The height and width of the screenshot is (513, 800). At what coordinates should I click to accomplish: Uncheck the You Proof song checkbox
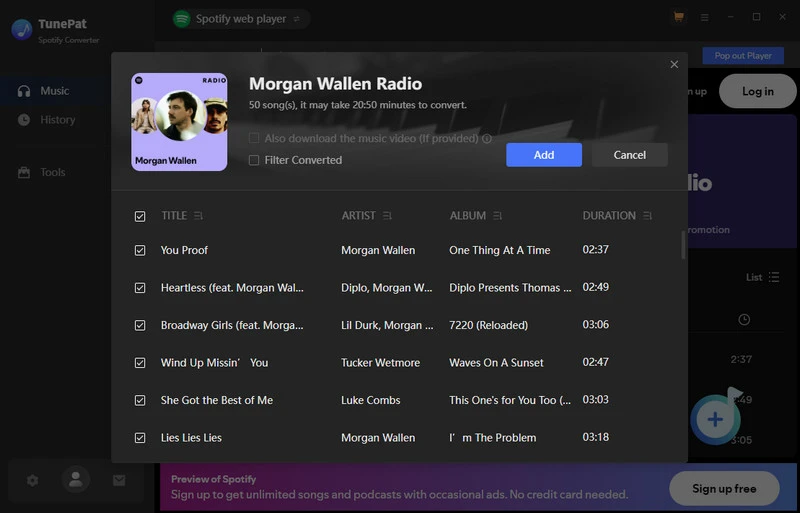point(140,251)
